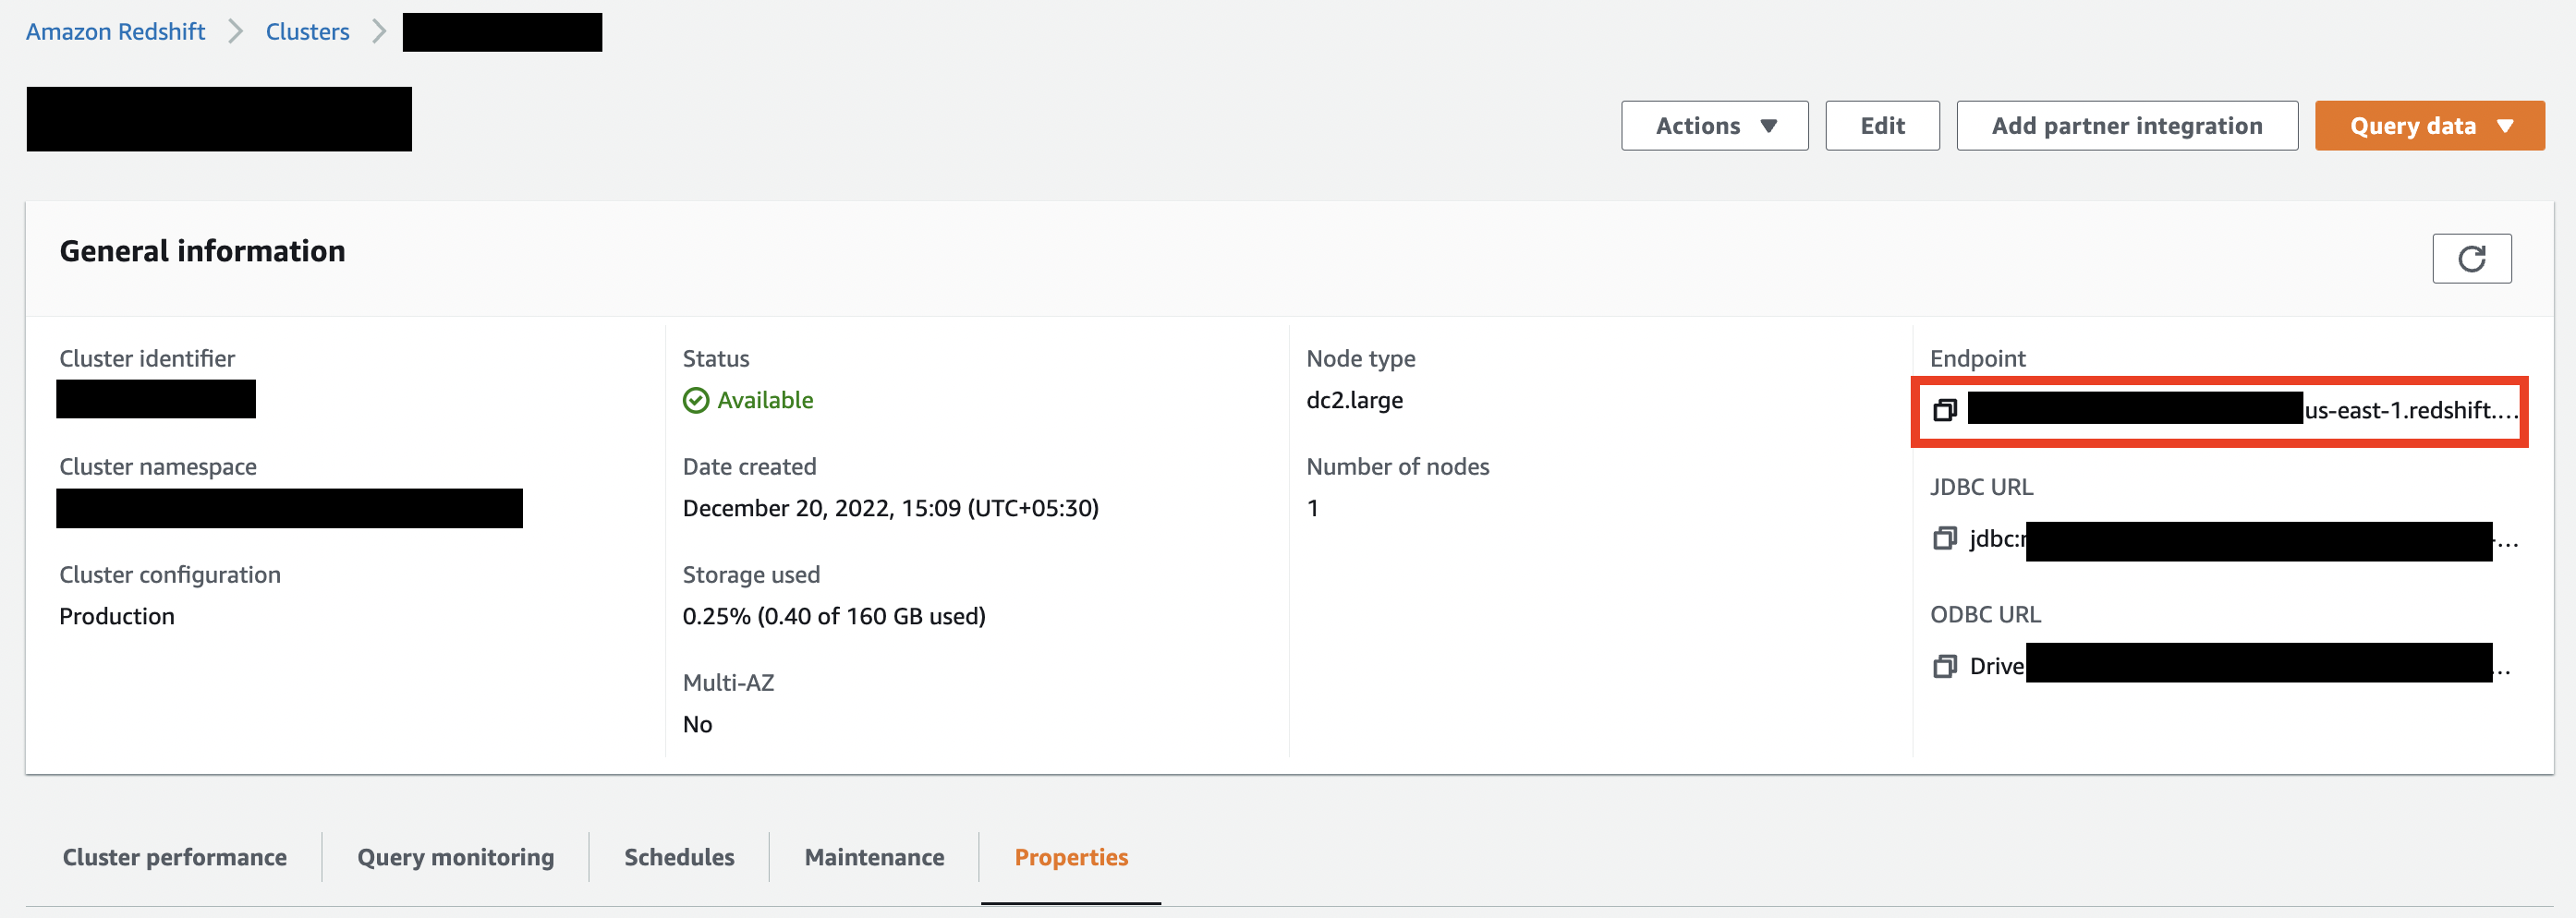Image resolution: width=2576 pixels, height=918 pixels.
Task: Click Add partner integration button
Action: click(2126, 126)
